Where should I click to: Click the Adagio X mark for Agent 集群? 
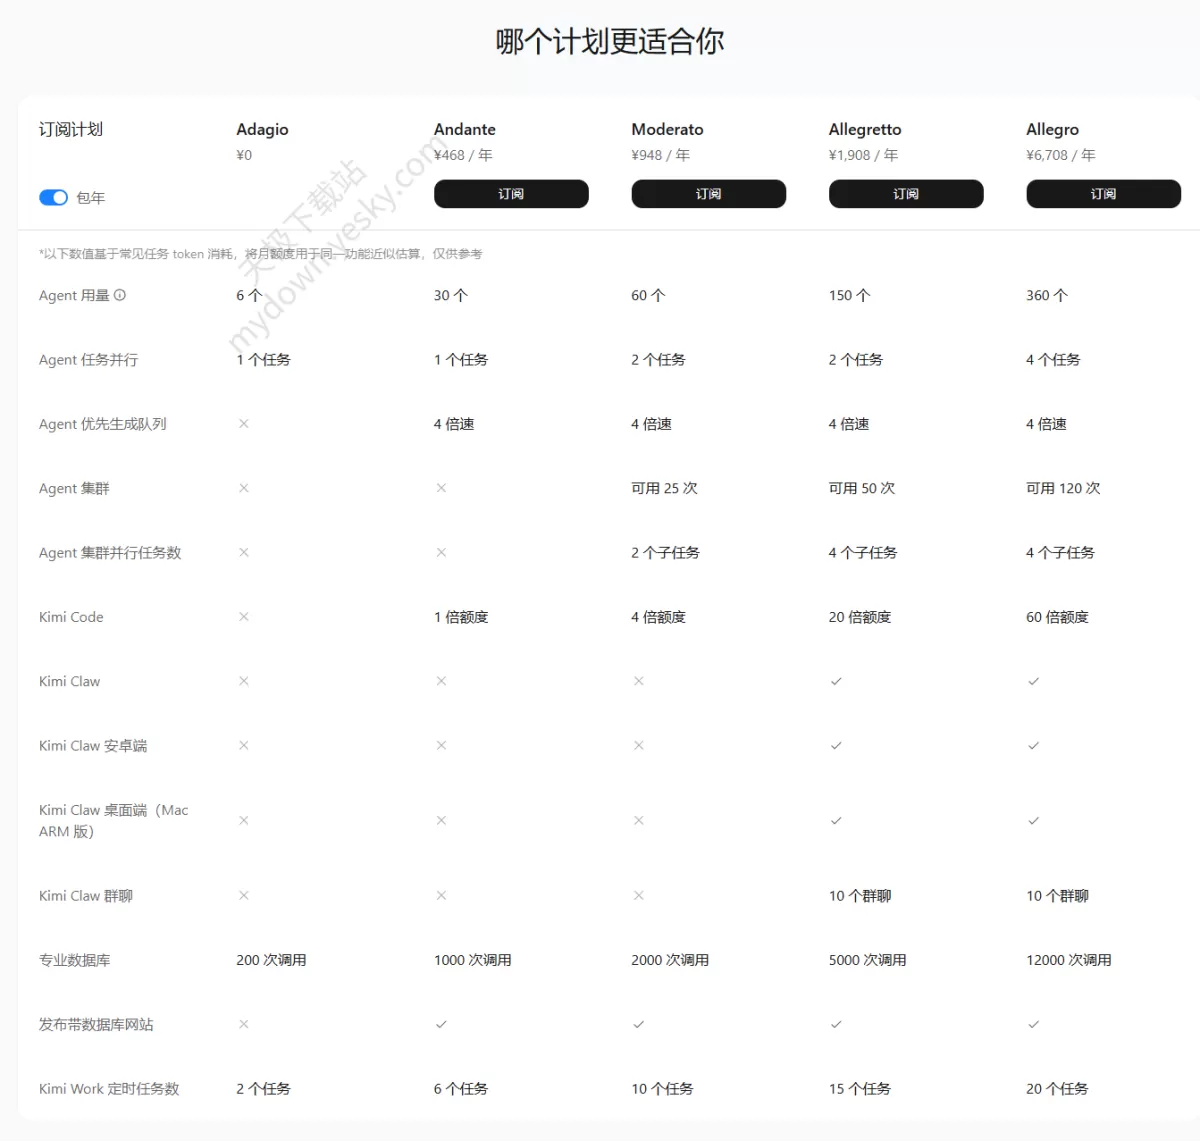point(243,488)
